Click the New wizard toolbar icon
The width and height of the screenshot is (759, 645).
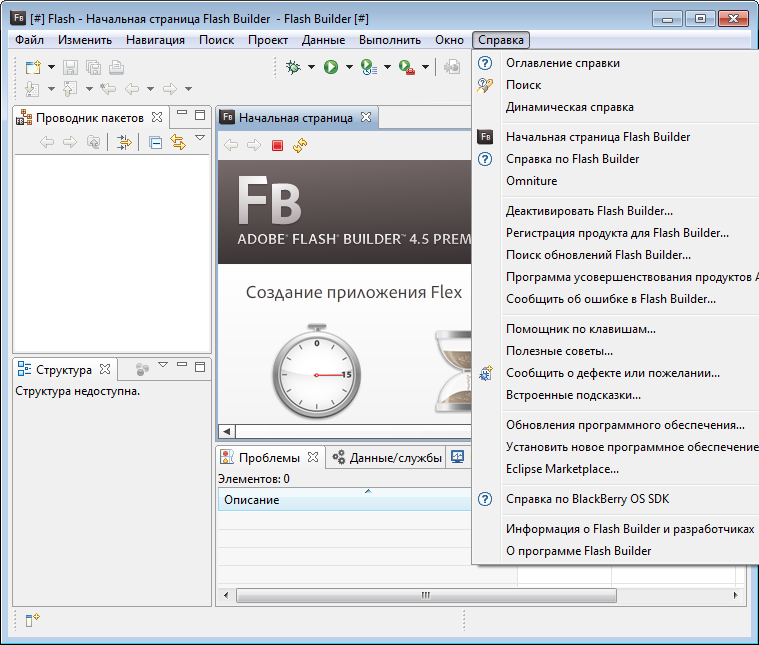(33, 67)
